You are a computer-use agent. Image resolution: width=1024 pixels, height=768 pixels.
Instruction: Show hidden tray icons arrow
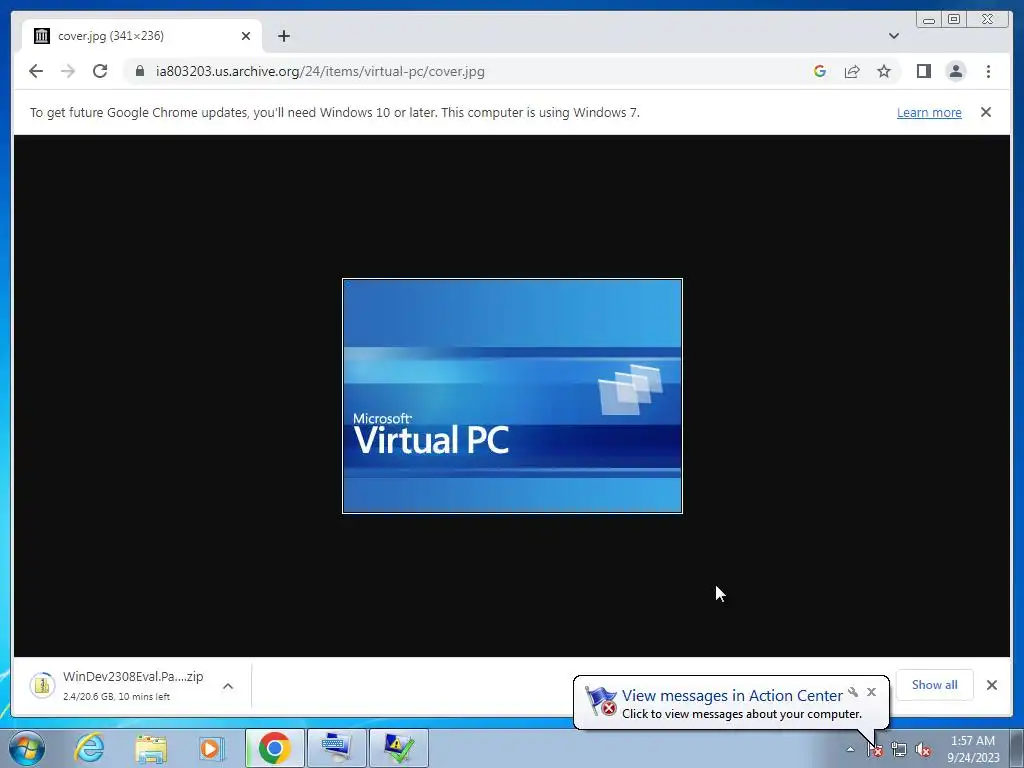point(850,749)
